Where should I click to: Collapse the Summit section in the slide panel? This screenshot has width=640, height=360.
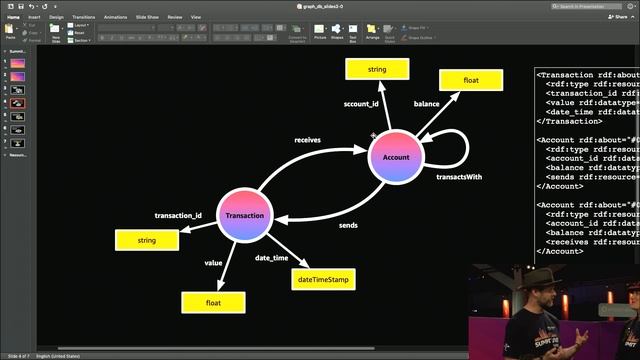[x=5, y=51]
